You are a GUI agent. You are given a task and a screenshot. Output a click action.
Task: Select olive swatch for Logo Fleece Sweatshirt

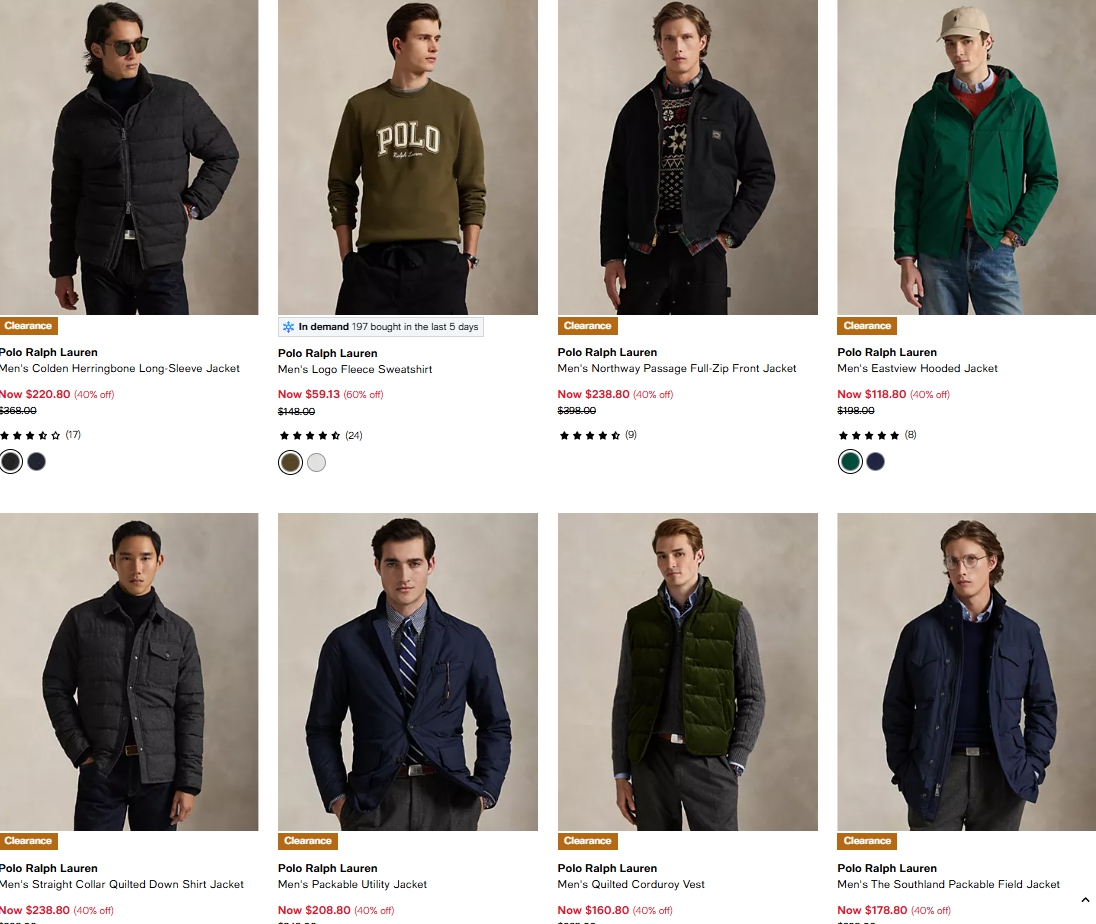pos(290,462)
